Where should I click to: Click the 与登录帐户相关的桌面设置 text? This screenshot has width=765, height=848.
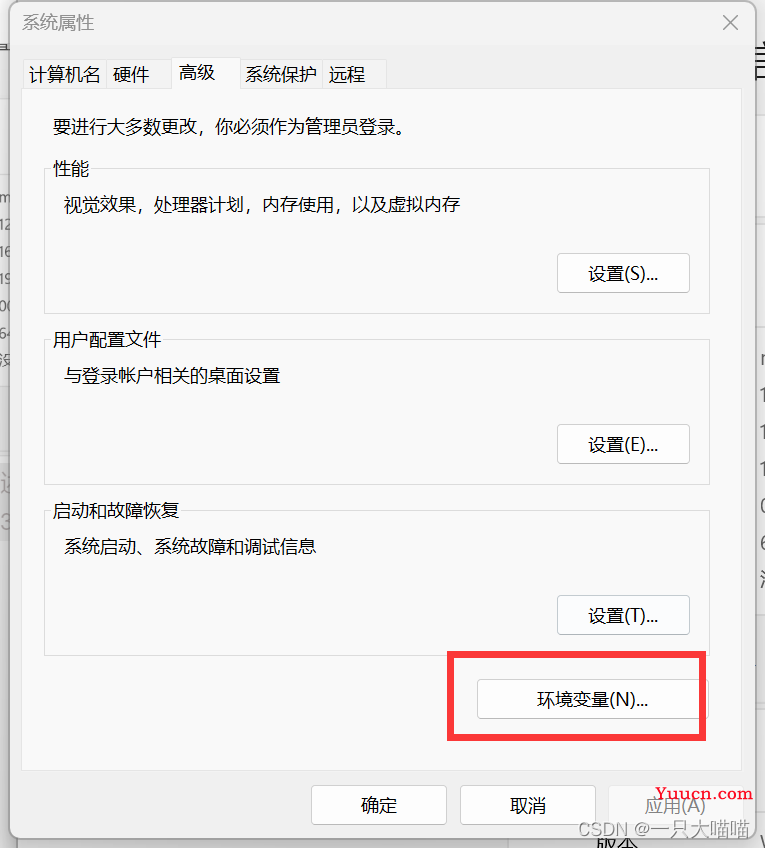click(172, 375)
